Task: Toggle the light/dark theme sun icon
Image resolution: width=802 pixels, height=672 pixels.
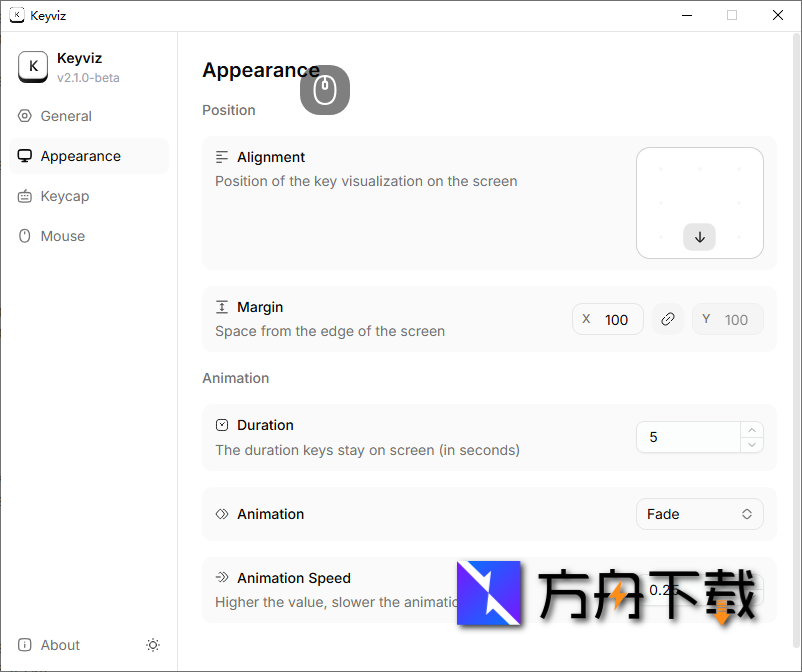Action: [x=153, y=645]
